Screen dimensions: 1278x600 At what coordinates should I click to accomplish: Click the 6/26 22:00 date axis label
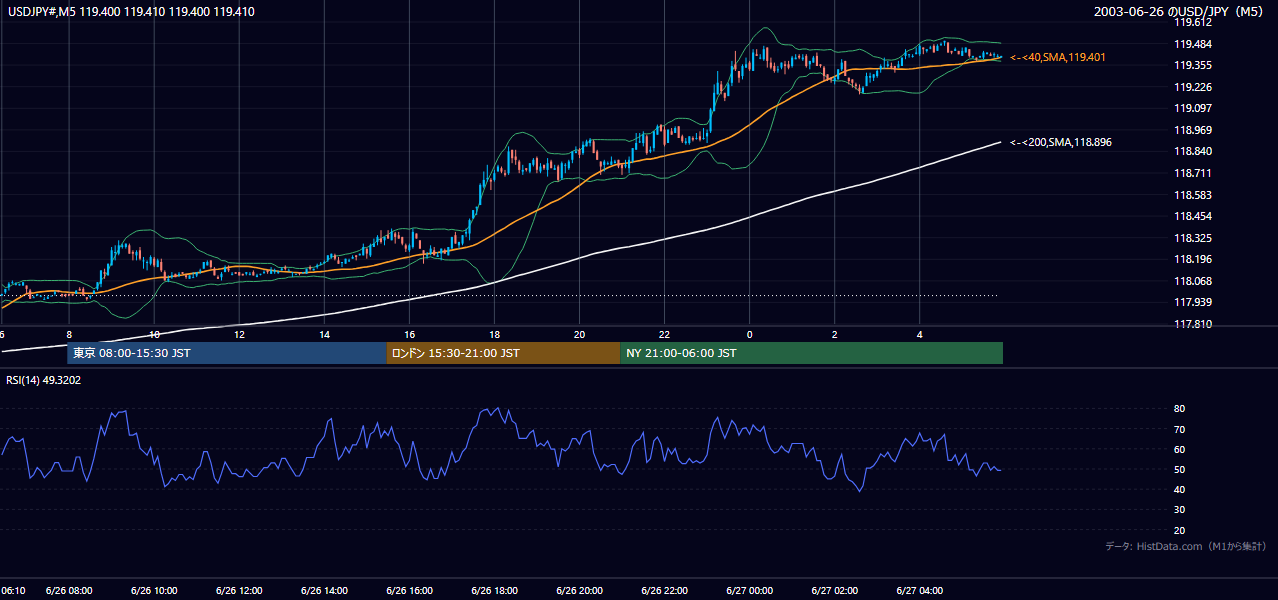coord(664,591)
